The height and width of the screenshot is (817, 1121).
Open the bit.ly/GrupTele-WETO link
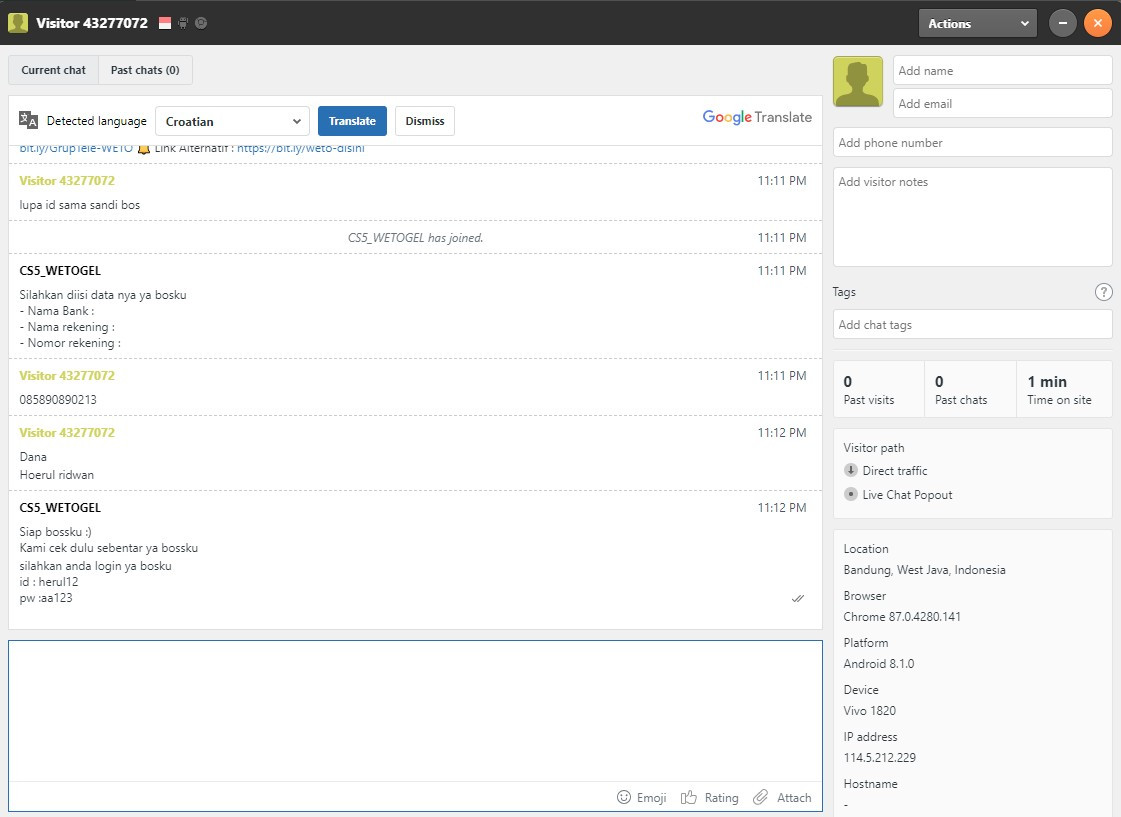76,149
